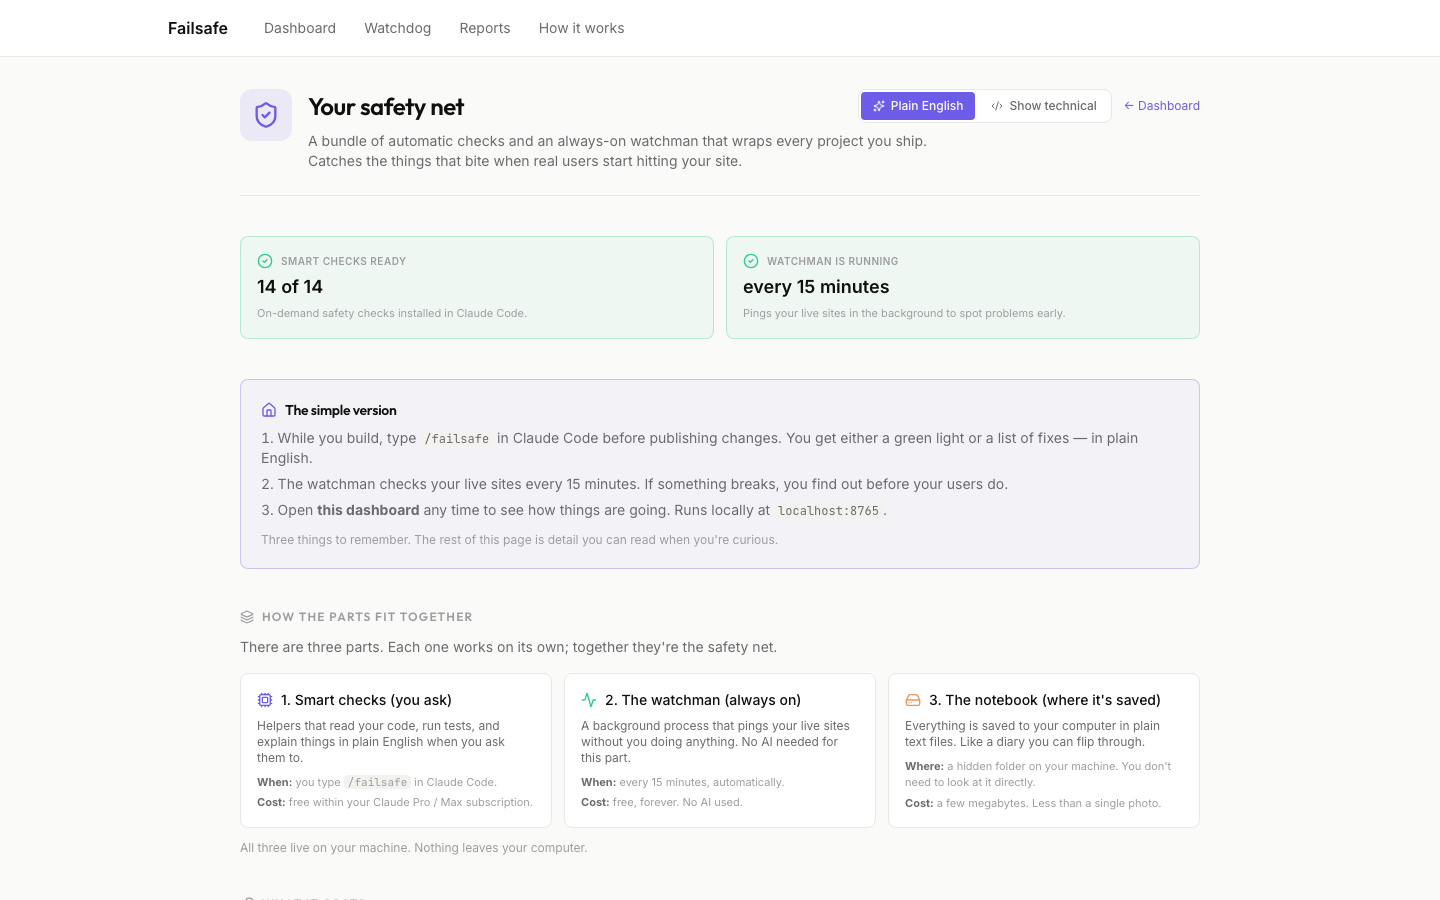
Task: Click the drive icon on The notebook card
Action: pos(913,700)
